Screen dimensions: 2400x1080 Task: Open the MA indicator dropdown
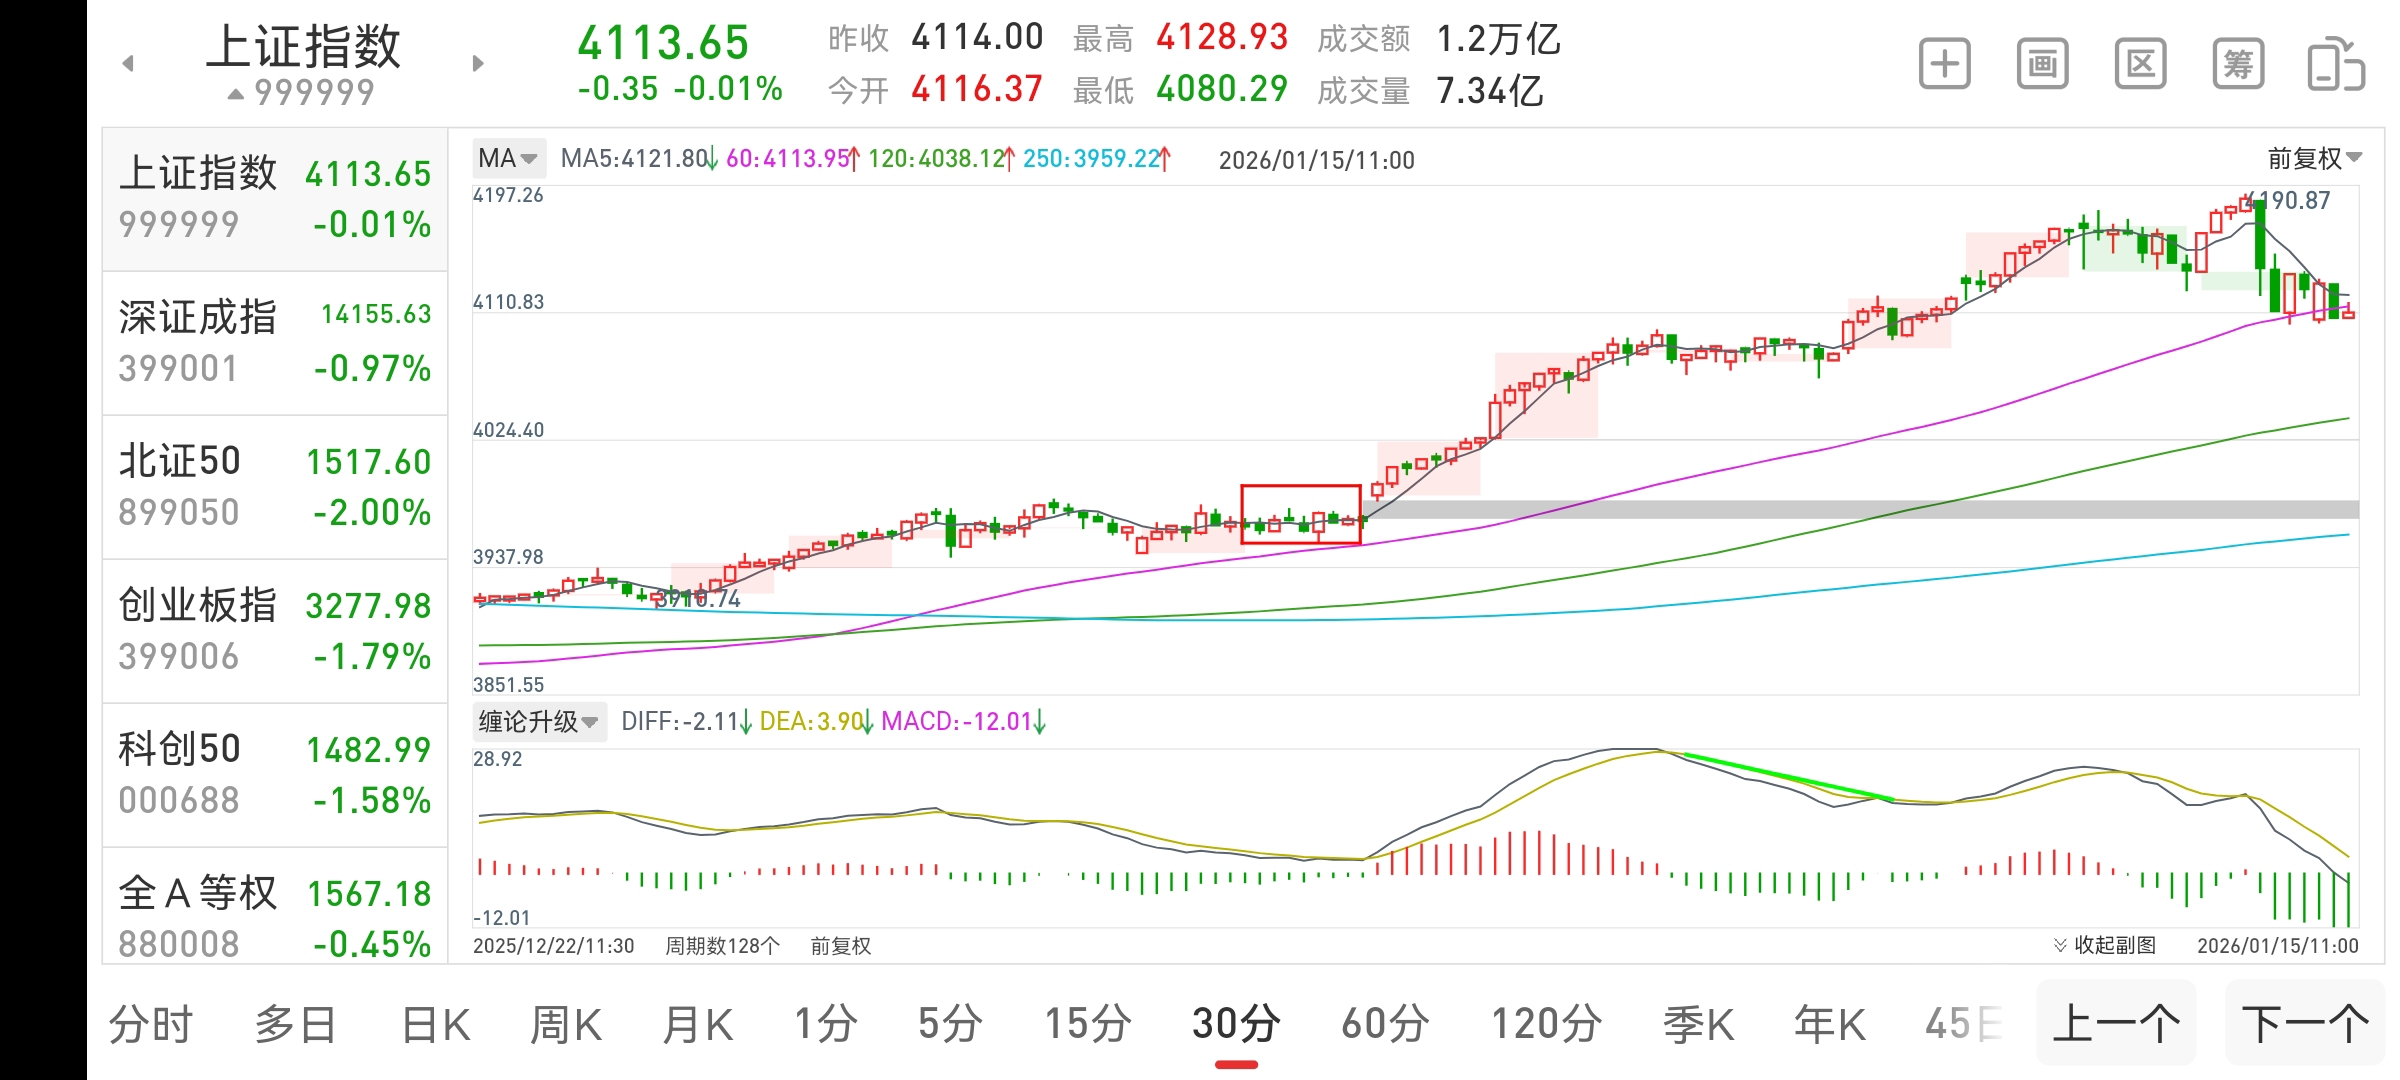click(x=508, y=158)
